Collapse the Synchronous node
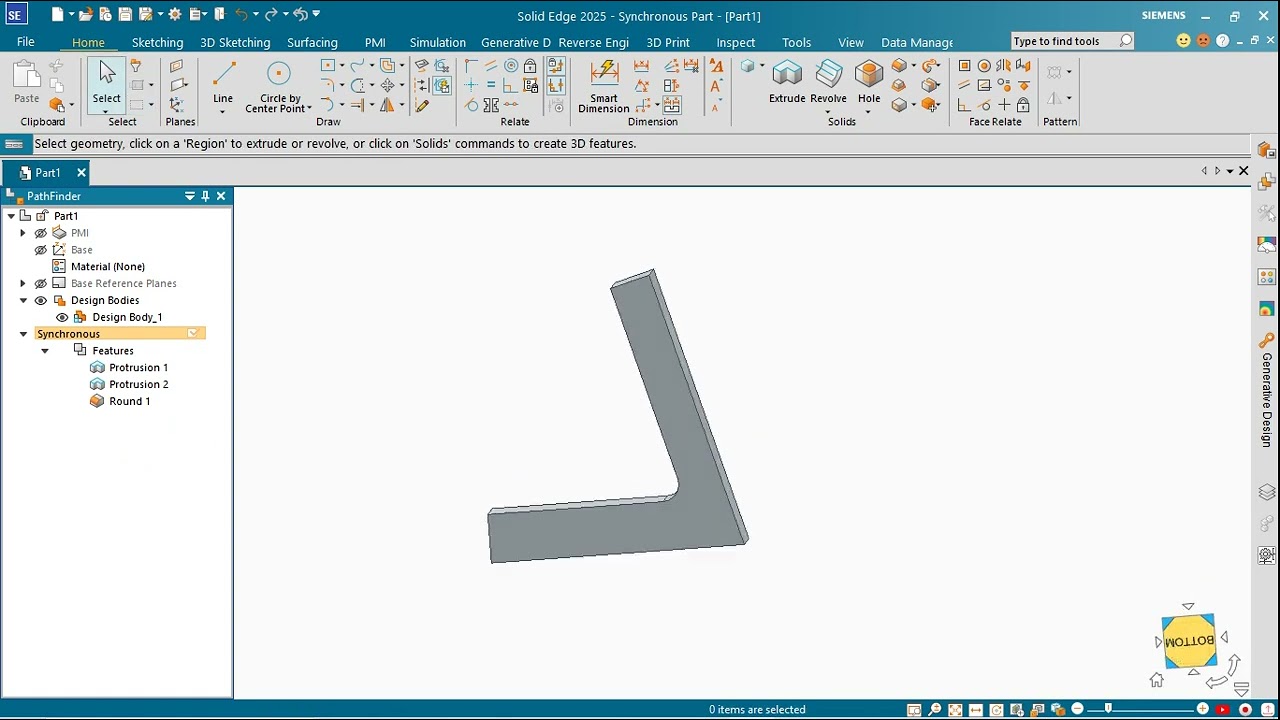1280x720 pixels. tap(23, 334)
